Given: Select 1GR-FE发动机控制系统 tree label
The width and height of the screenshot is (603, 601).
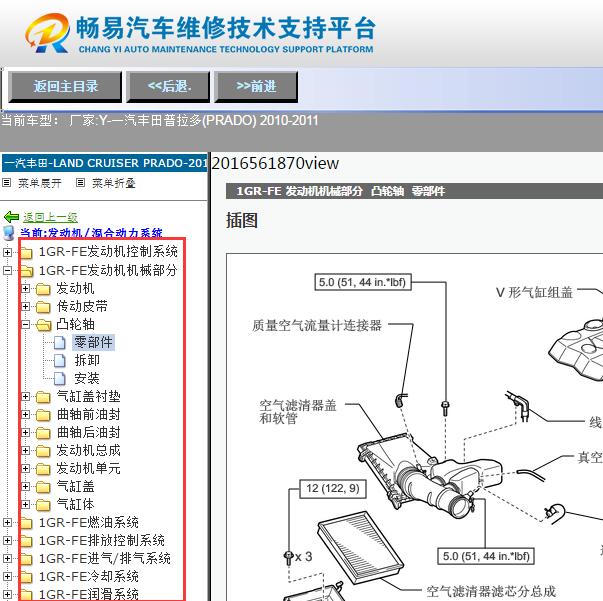Looking at the screenshot, I should (x=108, y=251).
